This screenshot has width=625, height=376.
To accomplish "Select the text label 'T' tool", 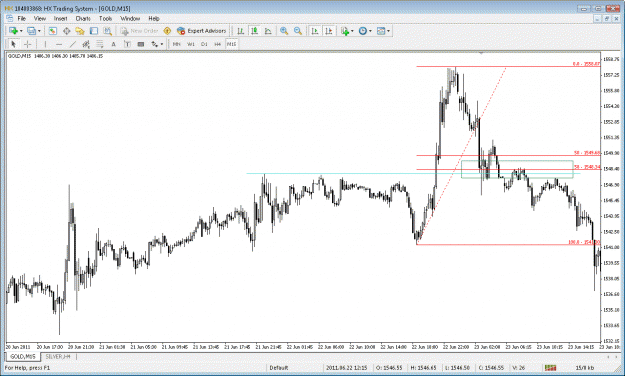I will pyautogui.click(x=127, y=44).
